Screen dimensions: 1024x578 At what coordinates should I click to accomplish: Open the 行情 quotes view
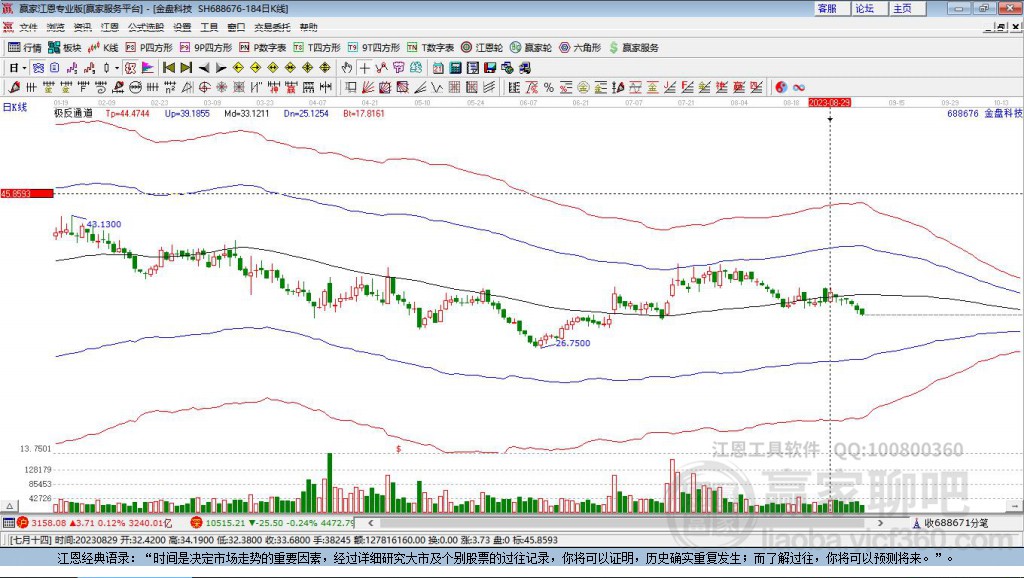25,48
